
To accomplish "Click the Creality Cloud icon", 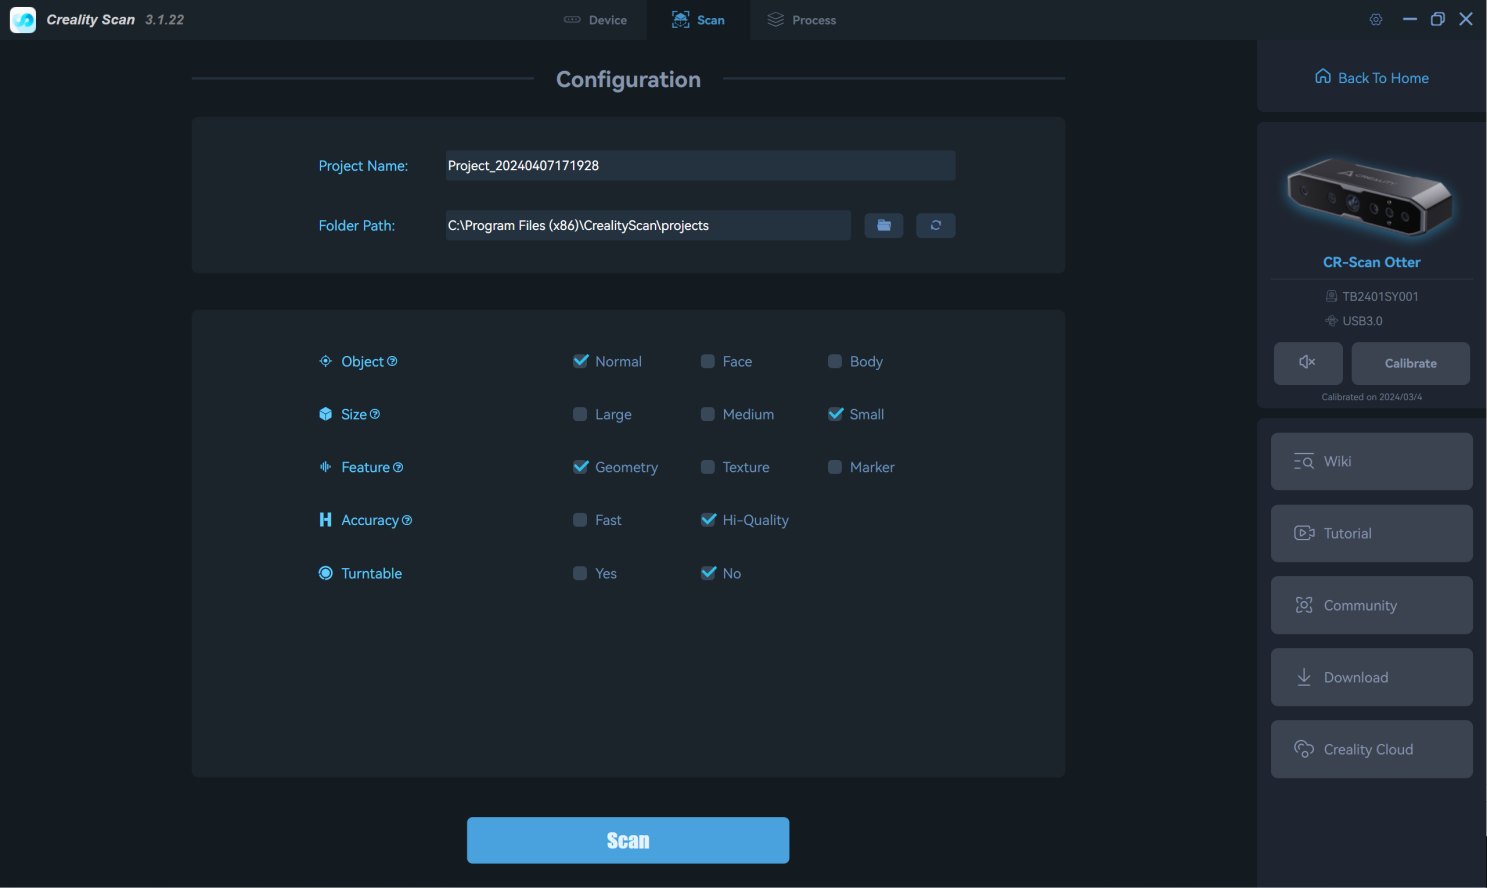I will pyautogui.click(x=1304, y=749).
